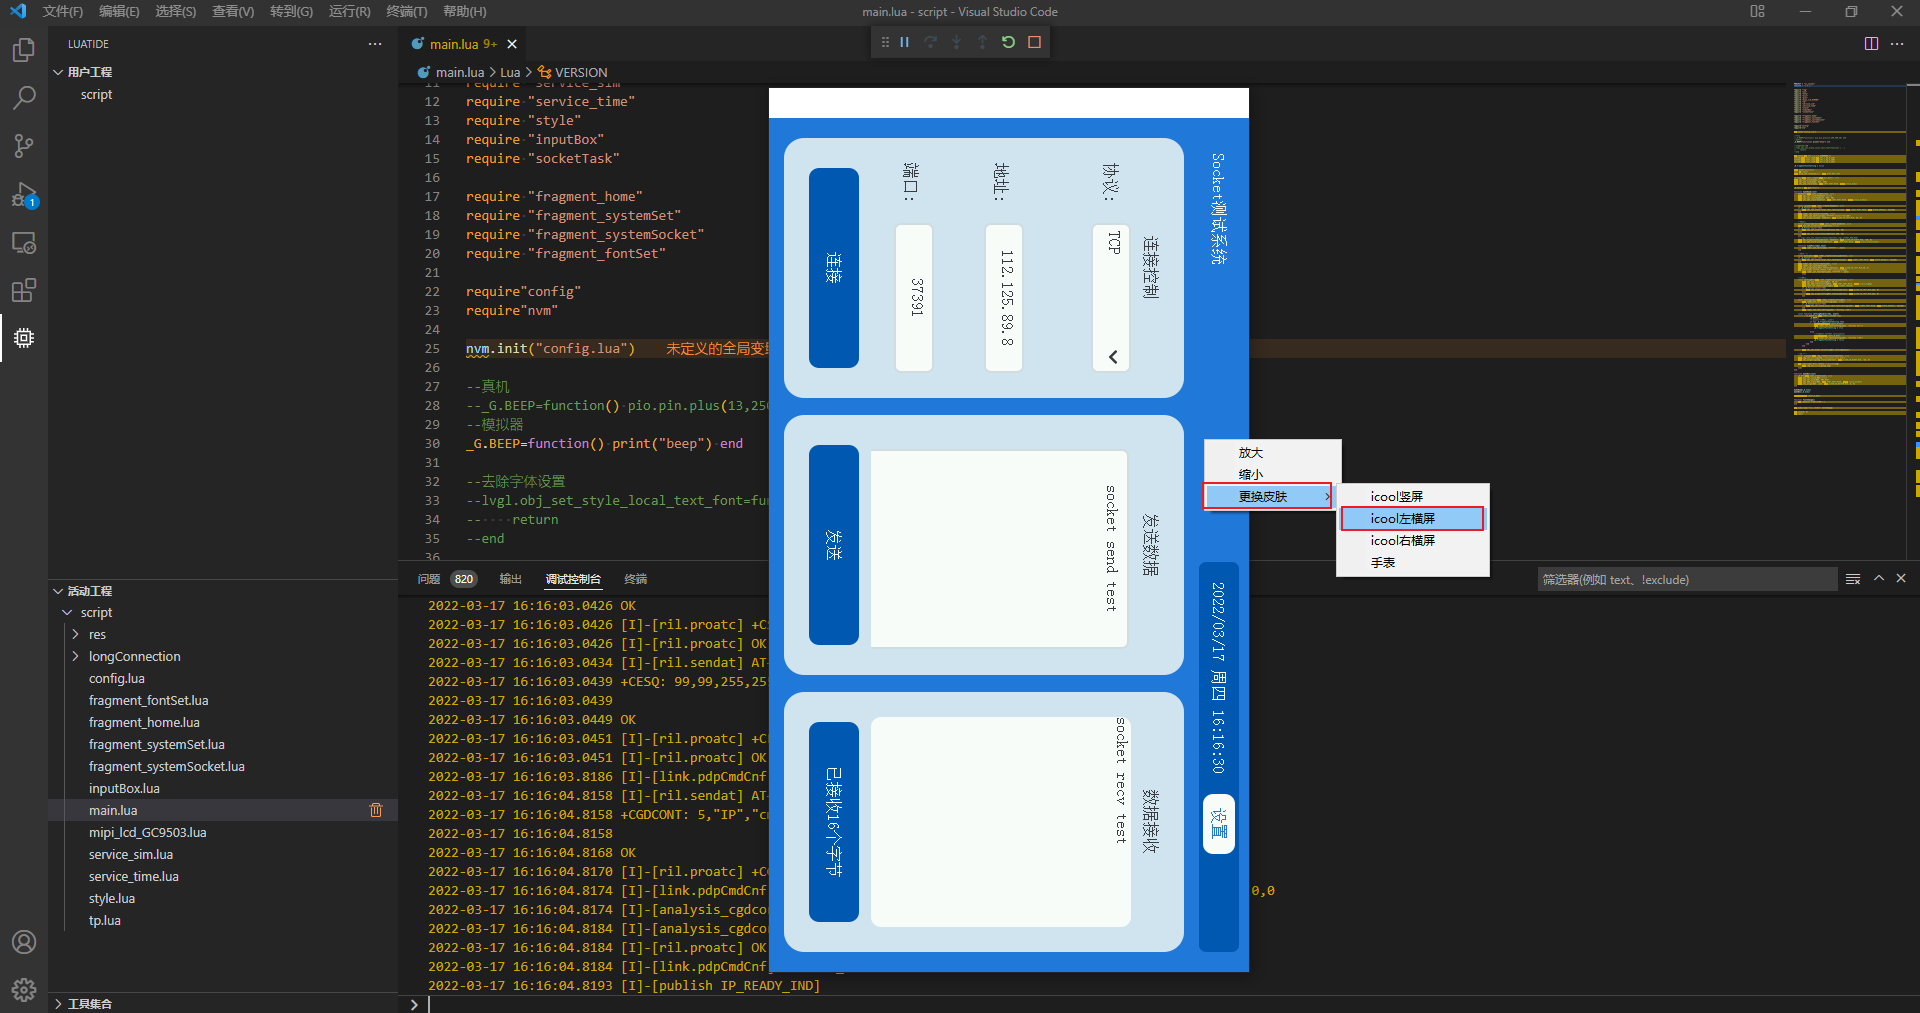Viewport: 1920px width, 1013px height.
Task: Open editor More Actions ellipsis
Action: [1897, 43]
